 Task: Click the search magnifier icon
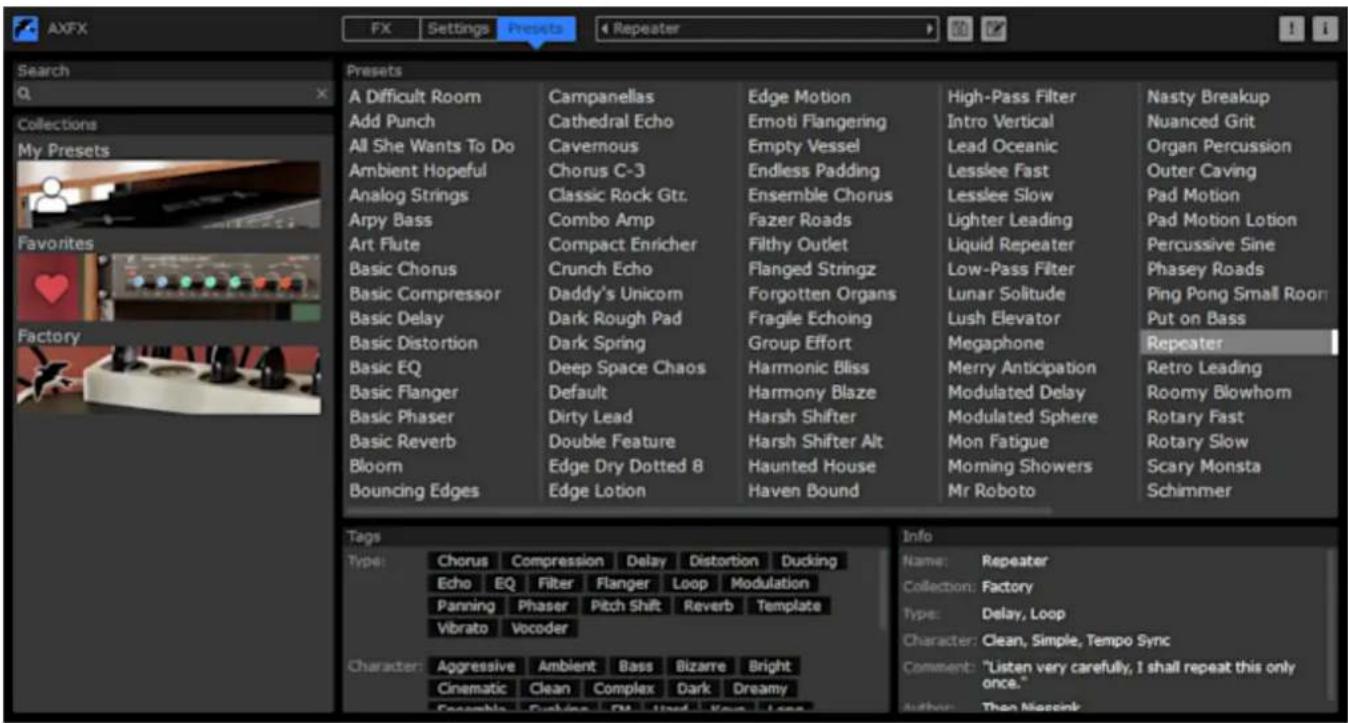click(x=24, y=94)
